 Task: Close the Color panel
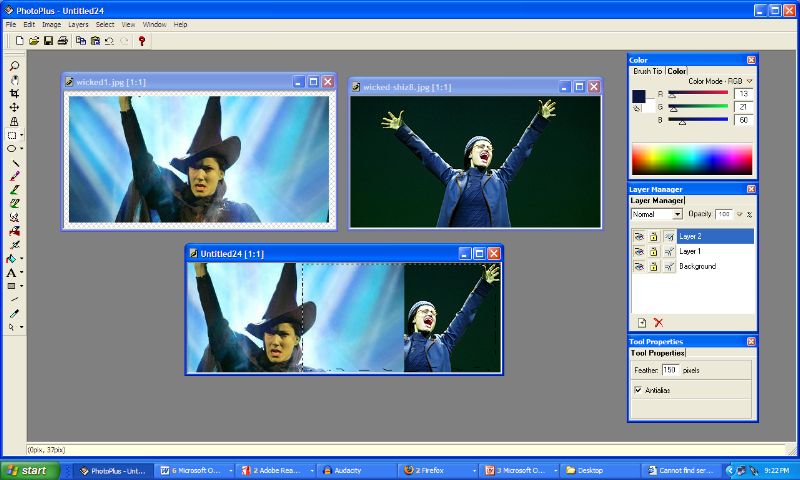coord(751,60)
